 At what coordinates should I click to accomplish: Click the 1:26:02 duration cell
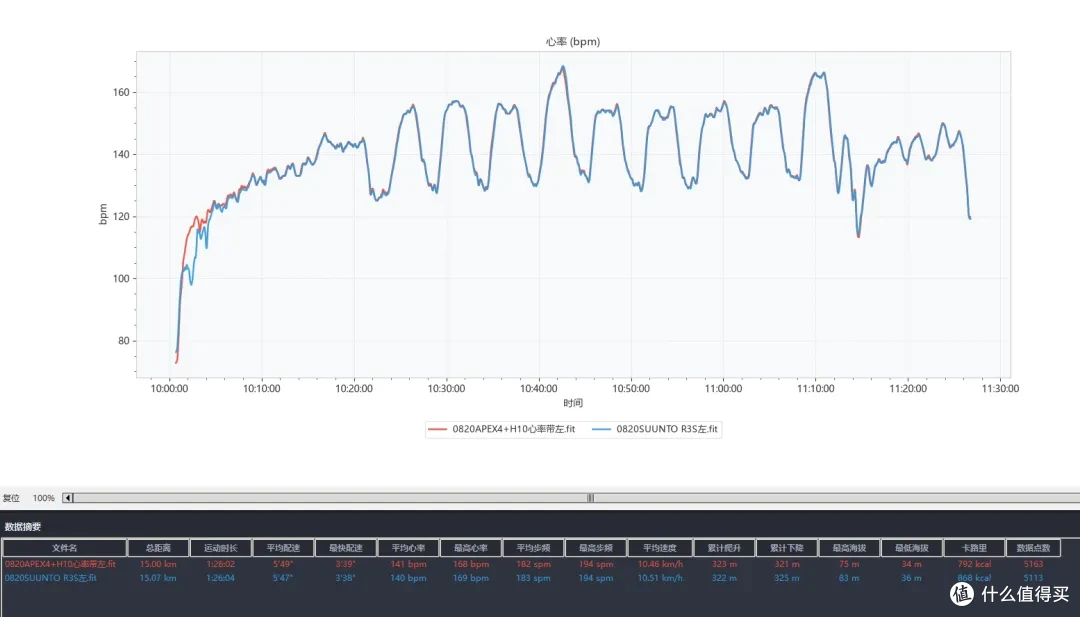(x=220, y=564)
